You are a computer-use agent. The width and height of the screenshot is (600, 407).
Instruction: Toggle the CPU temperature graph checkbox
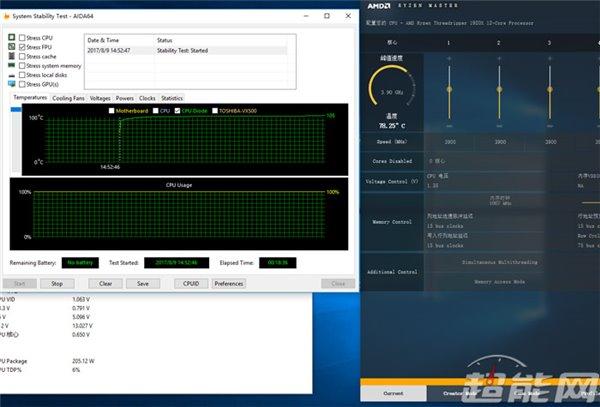pyautogui.click(x=155, y=111)
